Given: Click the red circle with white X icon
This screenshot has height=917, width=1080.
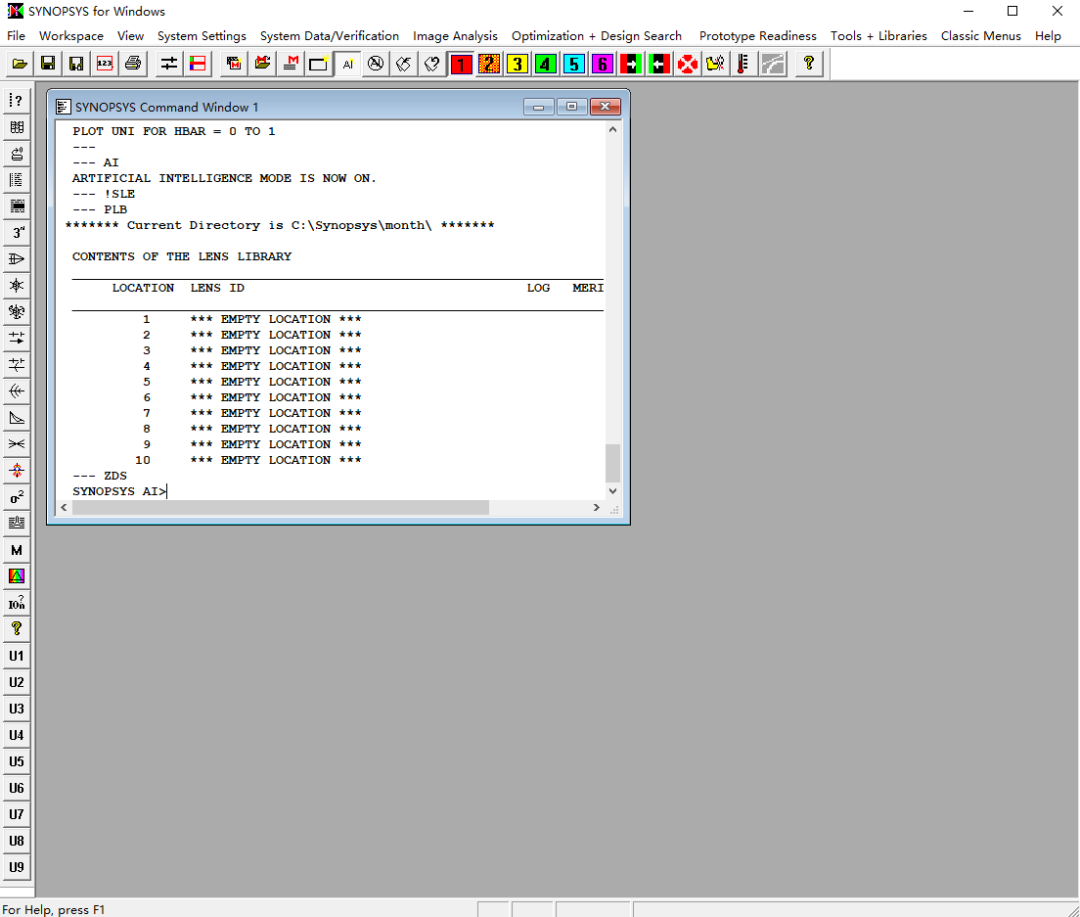Looking at the screenshot, I should click(x=687, y=64).
